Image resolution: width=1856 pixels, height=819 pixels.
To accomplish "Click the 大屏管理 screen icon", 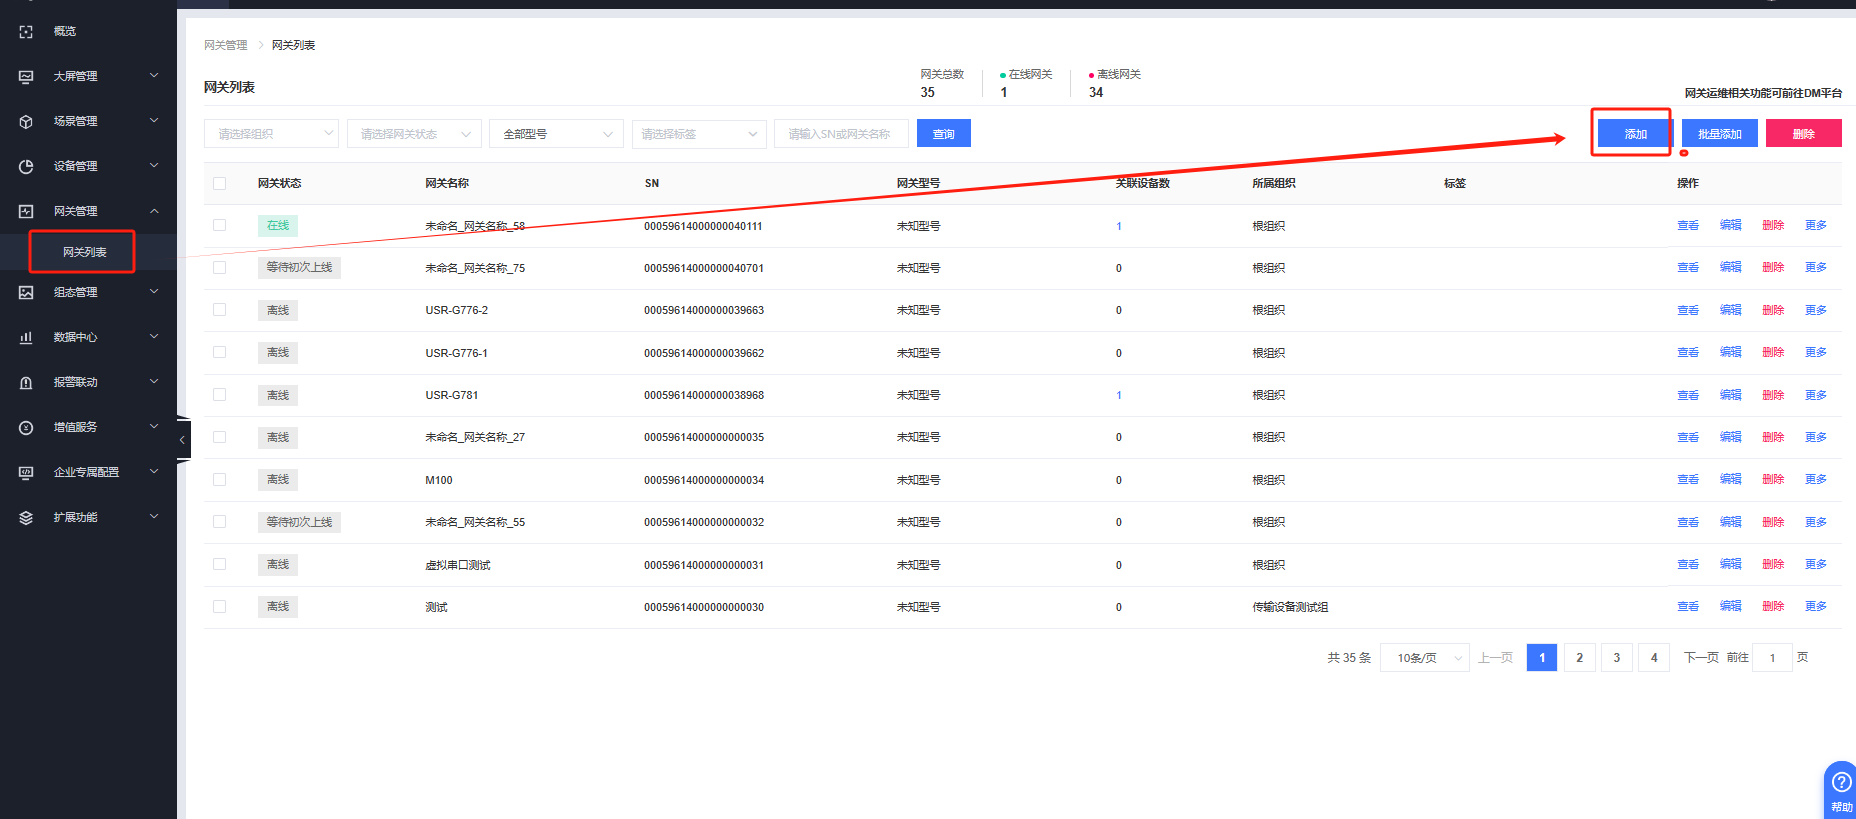I will [x=26, y=77].
